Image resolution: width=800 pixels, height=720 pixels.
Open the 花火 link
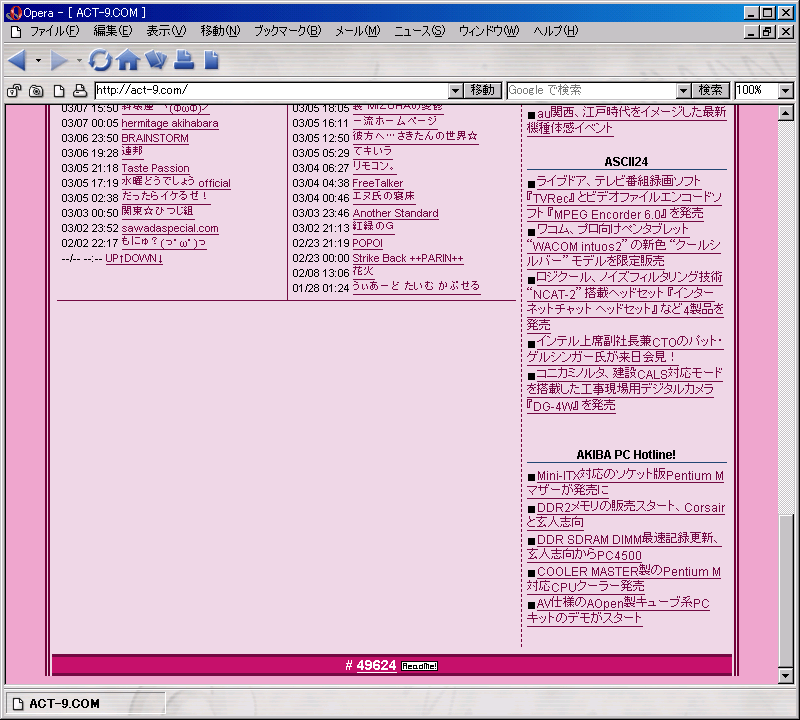363,271
